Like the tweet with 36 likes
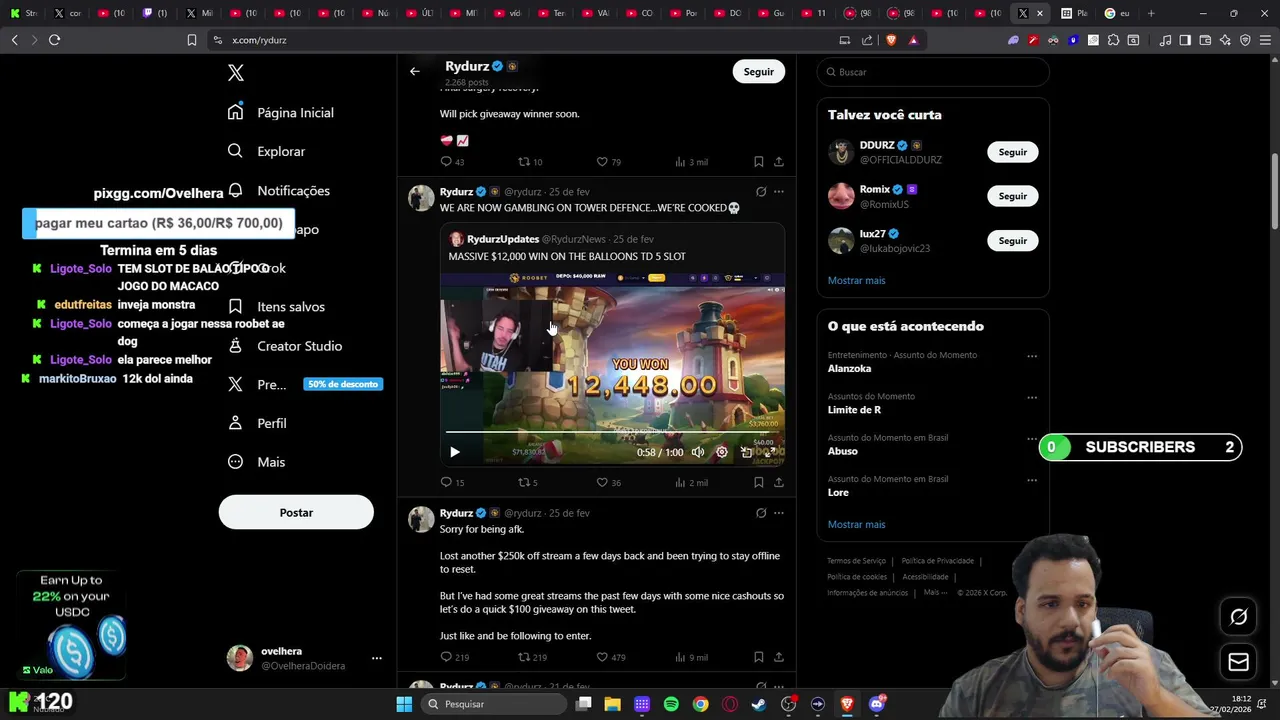 click(x=602, y=482)
